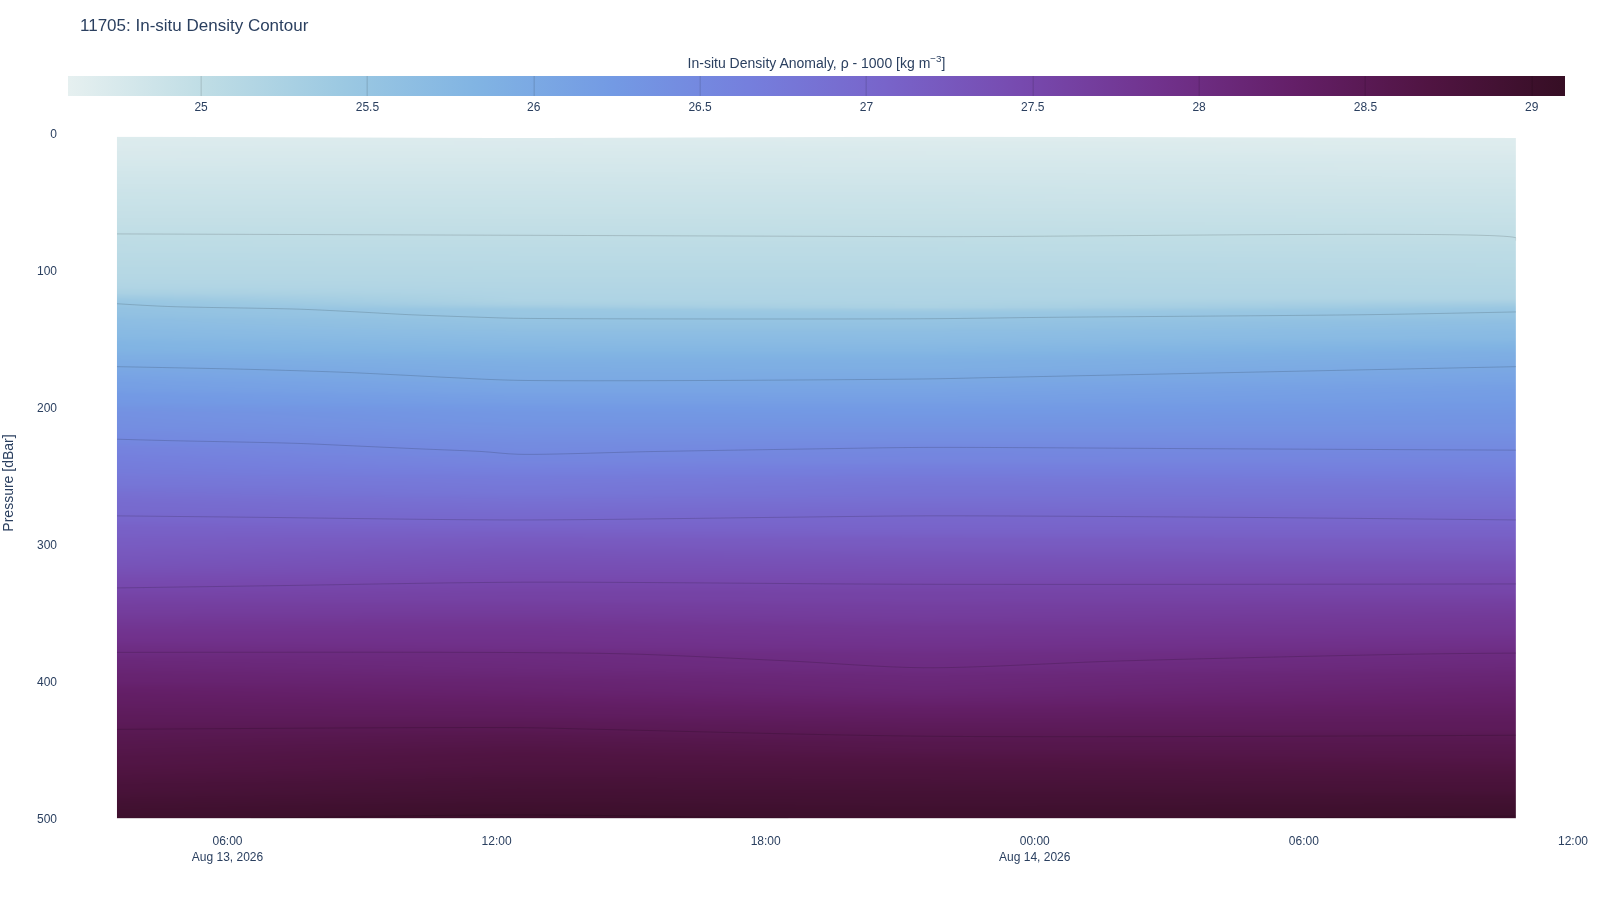Click the x-axis label '12:00' at far right
Screen dimensions: 1600x900
coord(1572,841)
